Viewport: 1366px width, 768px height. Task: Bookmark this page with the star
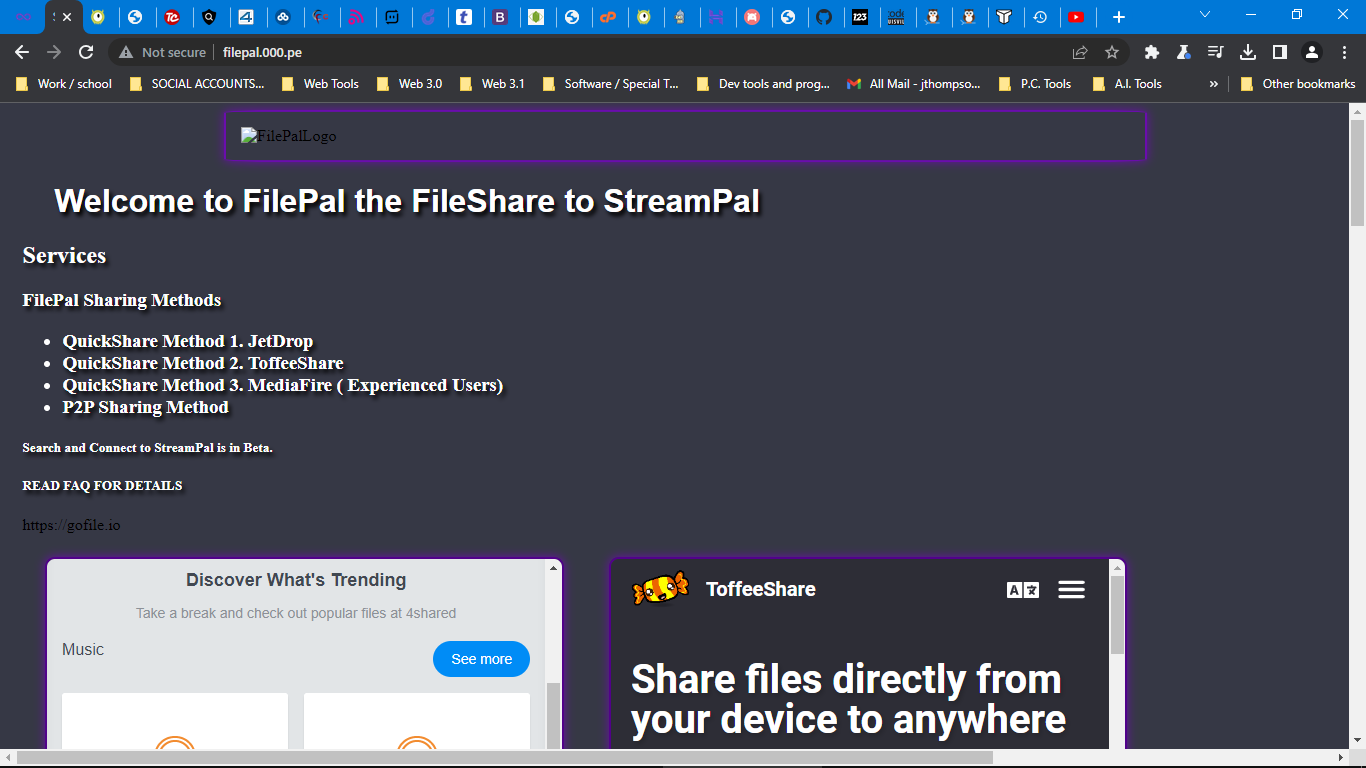pos(1111,52)
